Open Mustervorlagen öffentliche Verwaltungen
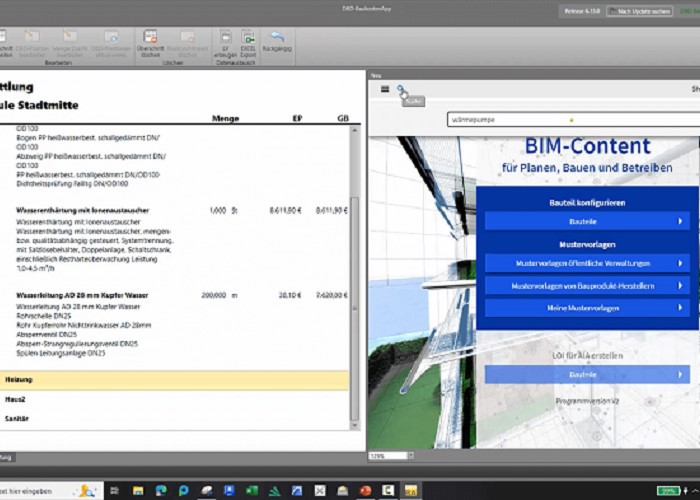Screen dimensions: 700x500 [x=587, y=263]
